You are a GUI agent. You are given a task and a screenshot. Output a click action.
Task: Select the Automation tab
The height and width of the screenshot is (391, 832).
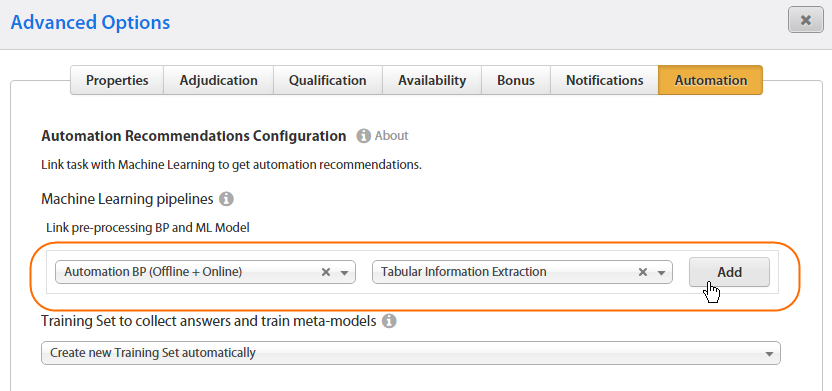click(x=710, y=81)
